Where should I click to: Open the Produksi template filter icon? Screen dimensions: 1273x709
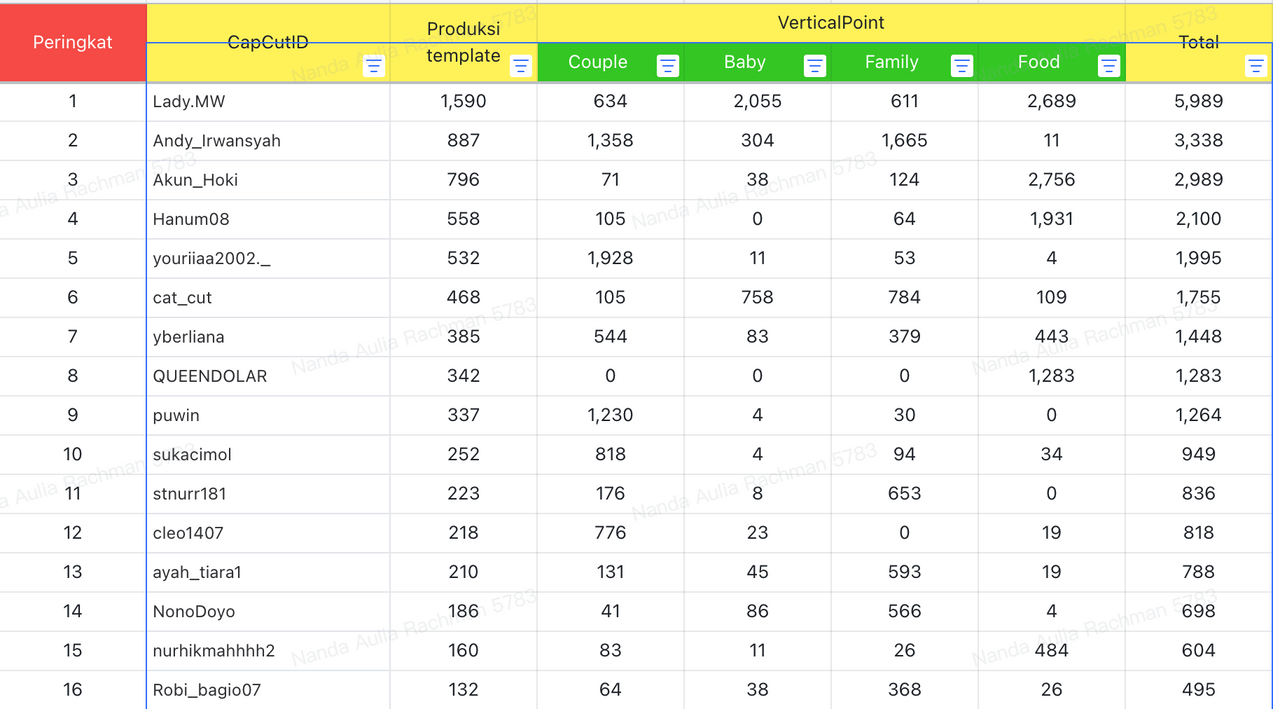(520, 66)
